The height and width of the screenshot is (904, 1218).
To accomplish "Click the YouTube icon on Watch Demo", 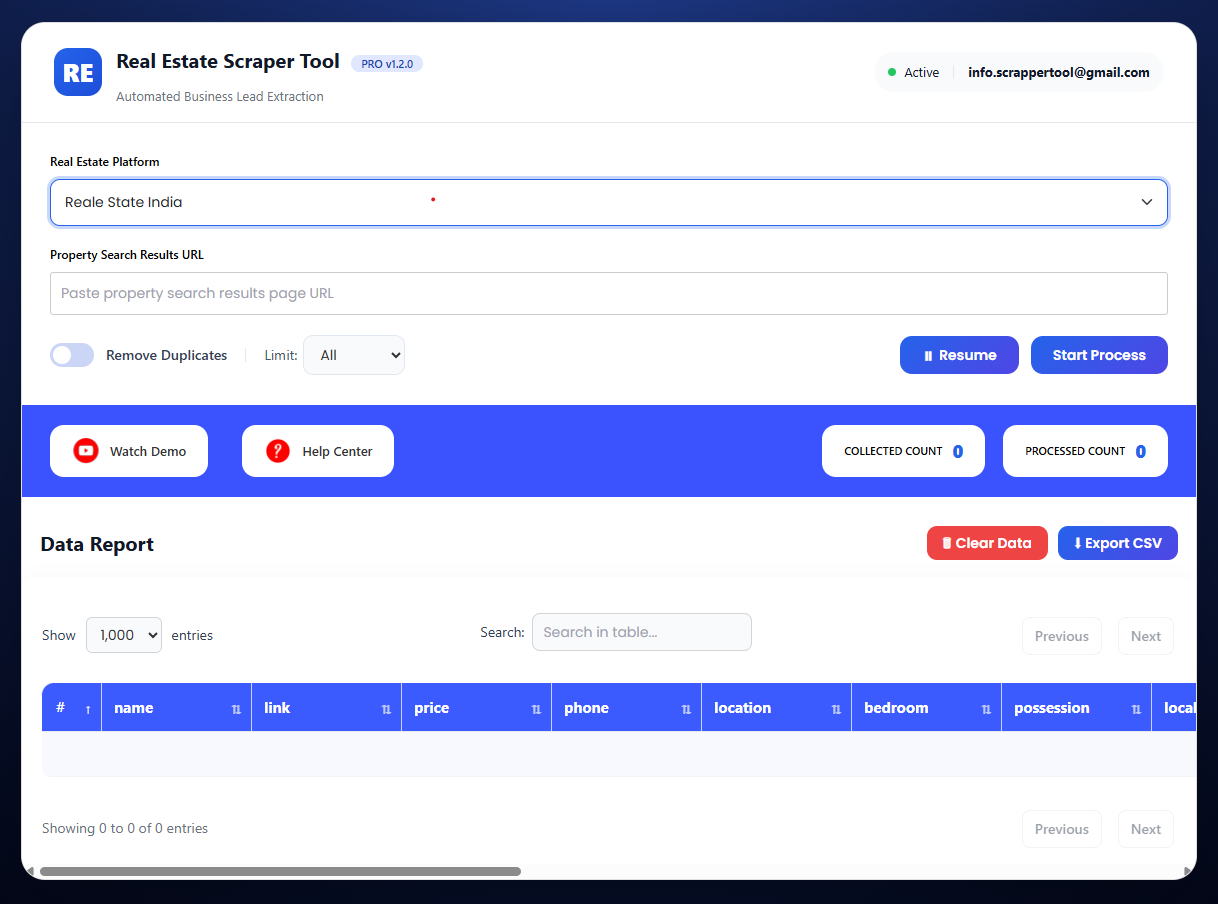I will click(84, 450).
